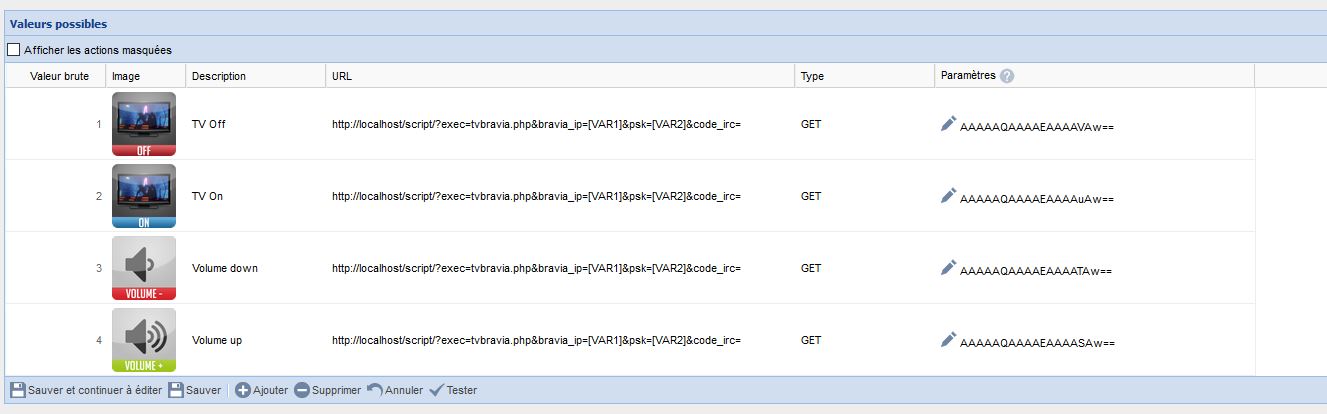Sort by Valeur brute column header
This screenshot has width=1327, height=414.
click(59, 76)
